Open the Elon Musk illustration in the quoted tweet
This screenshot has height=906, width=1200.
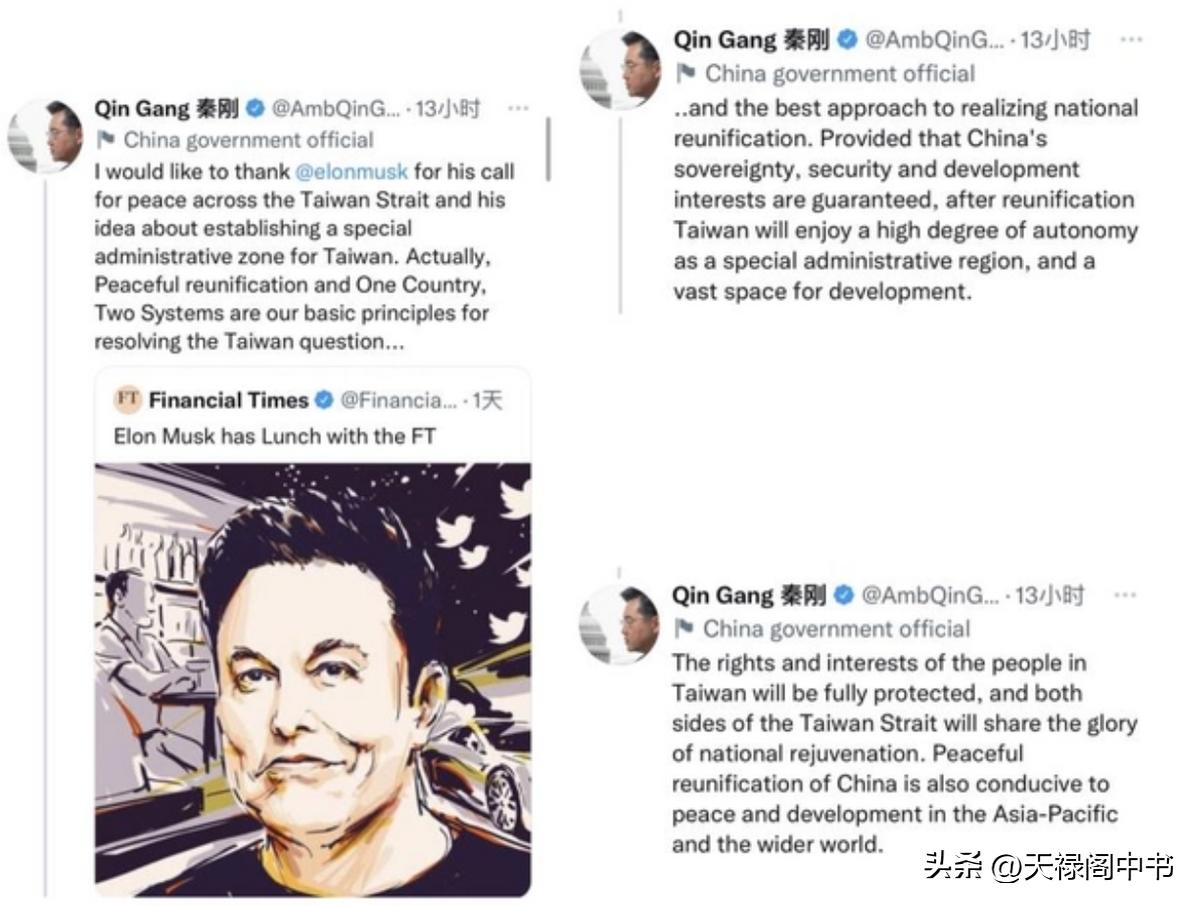click(x=313, y=678)
